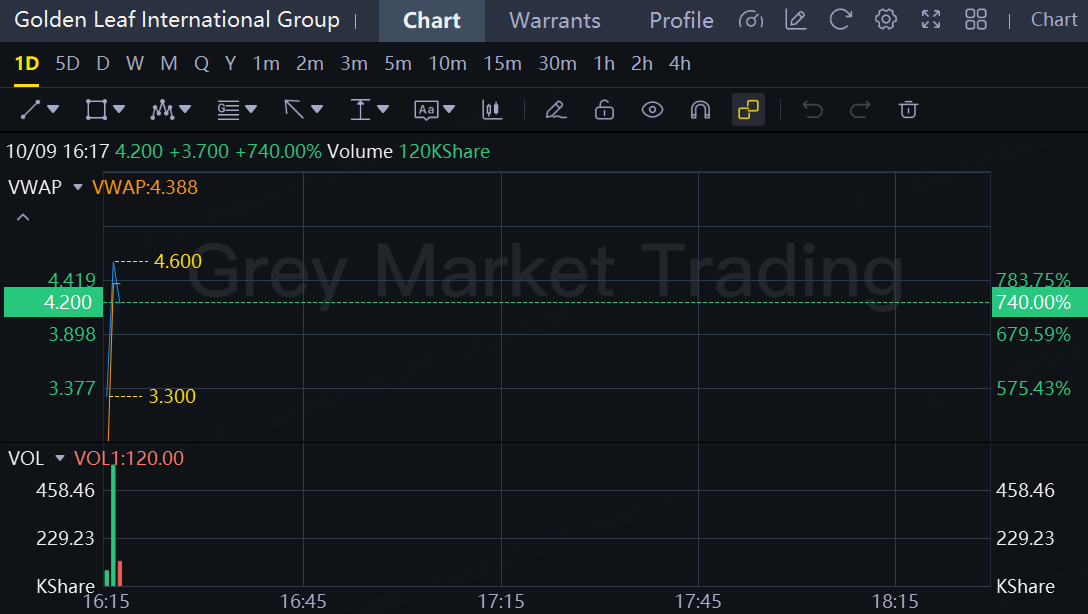Click the 4.600 high price label
1088x614 pixels.
pos(178,262)
